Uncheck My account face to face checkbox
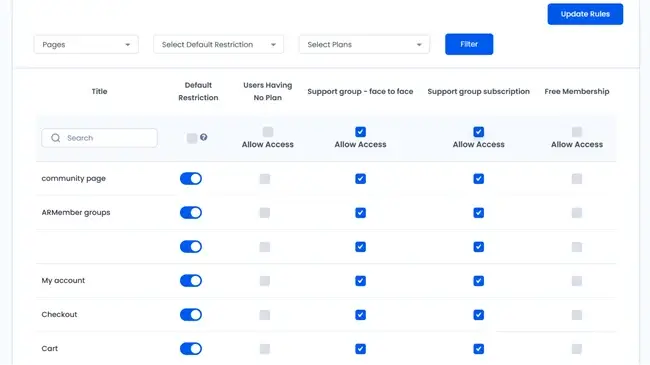Screen dimensions: 650x365 (361, 281)
